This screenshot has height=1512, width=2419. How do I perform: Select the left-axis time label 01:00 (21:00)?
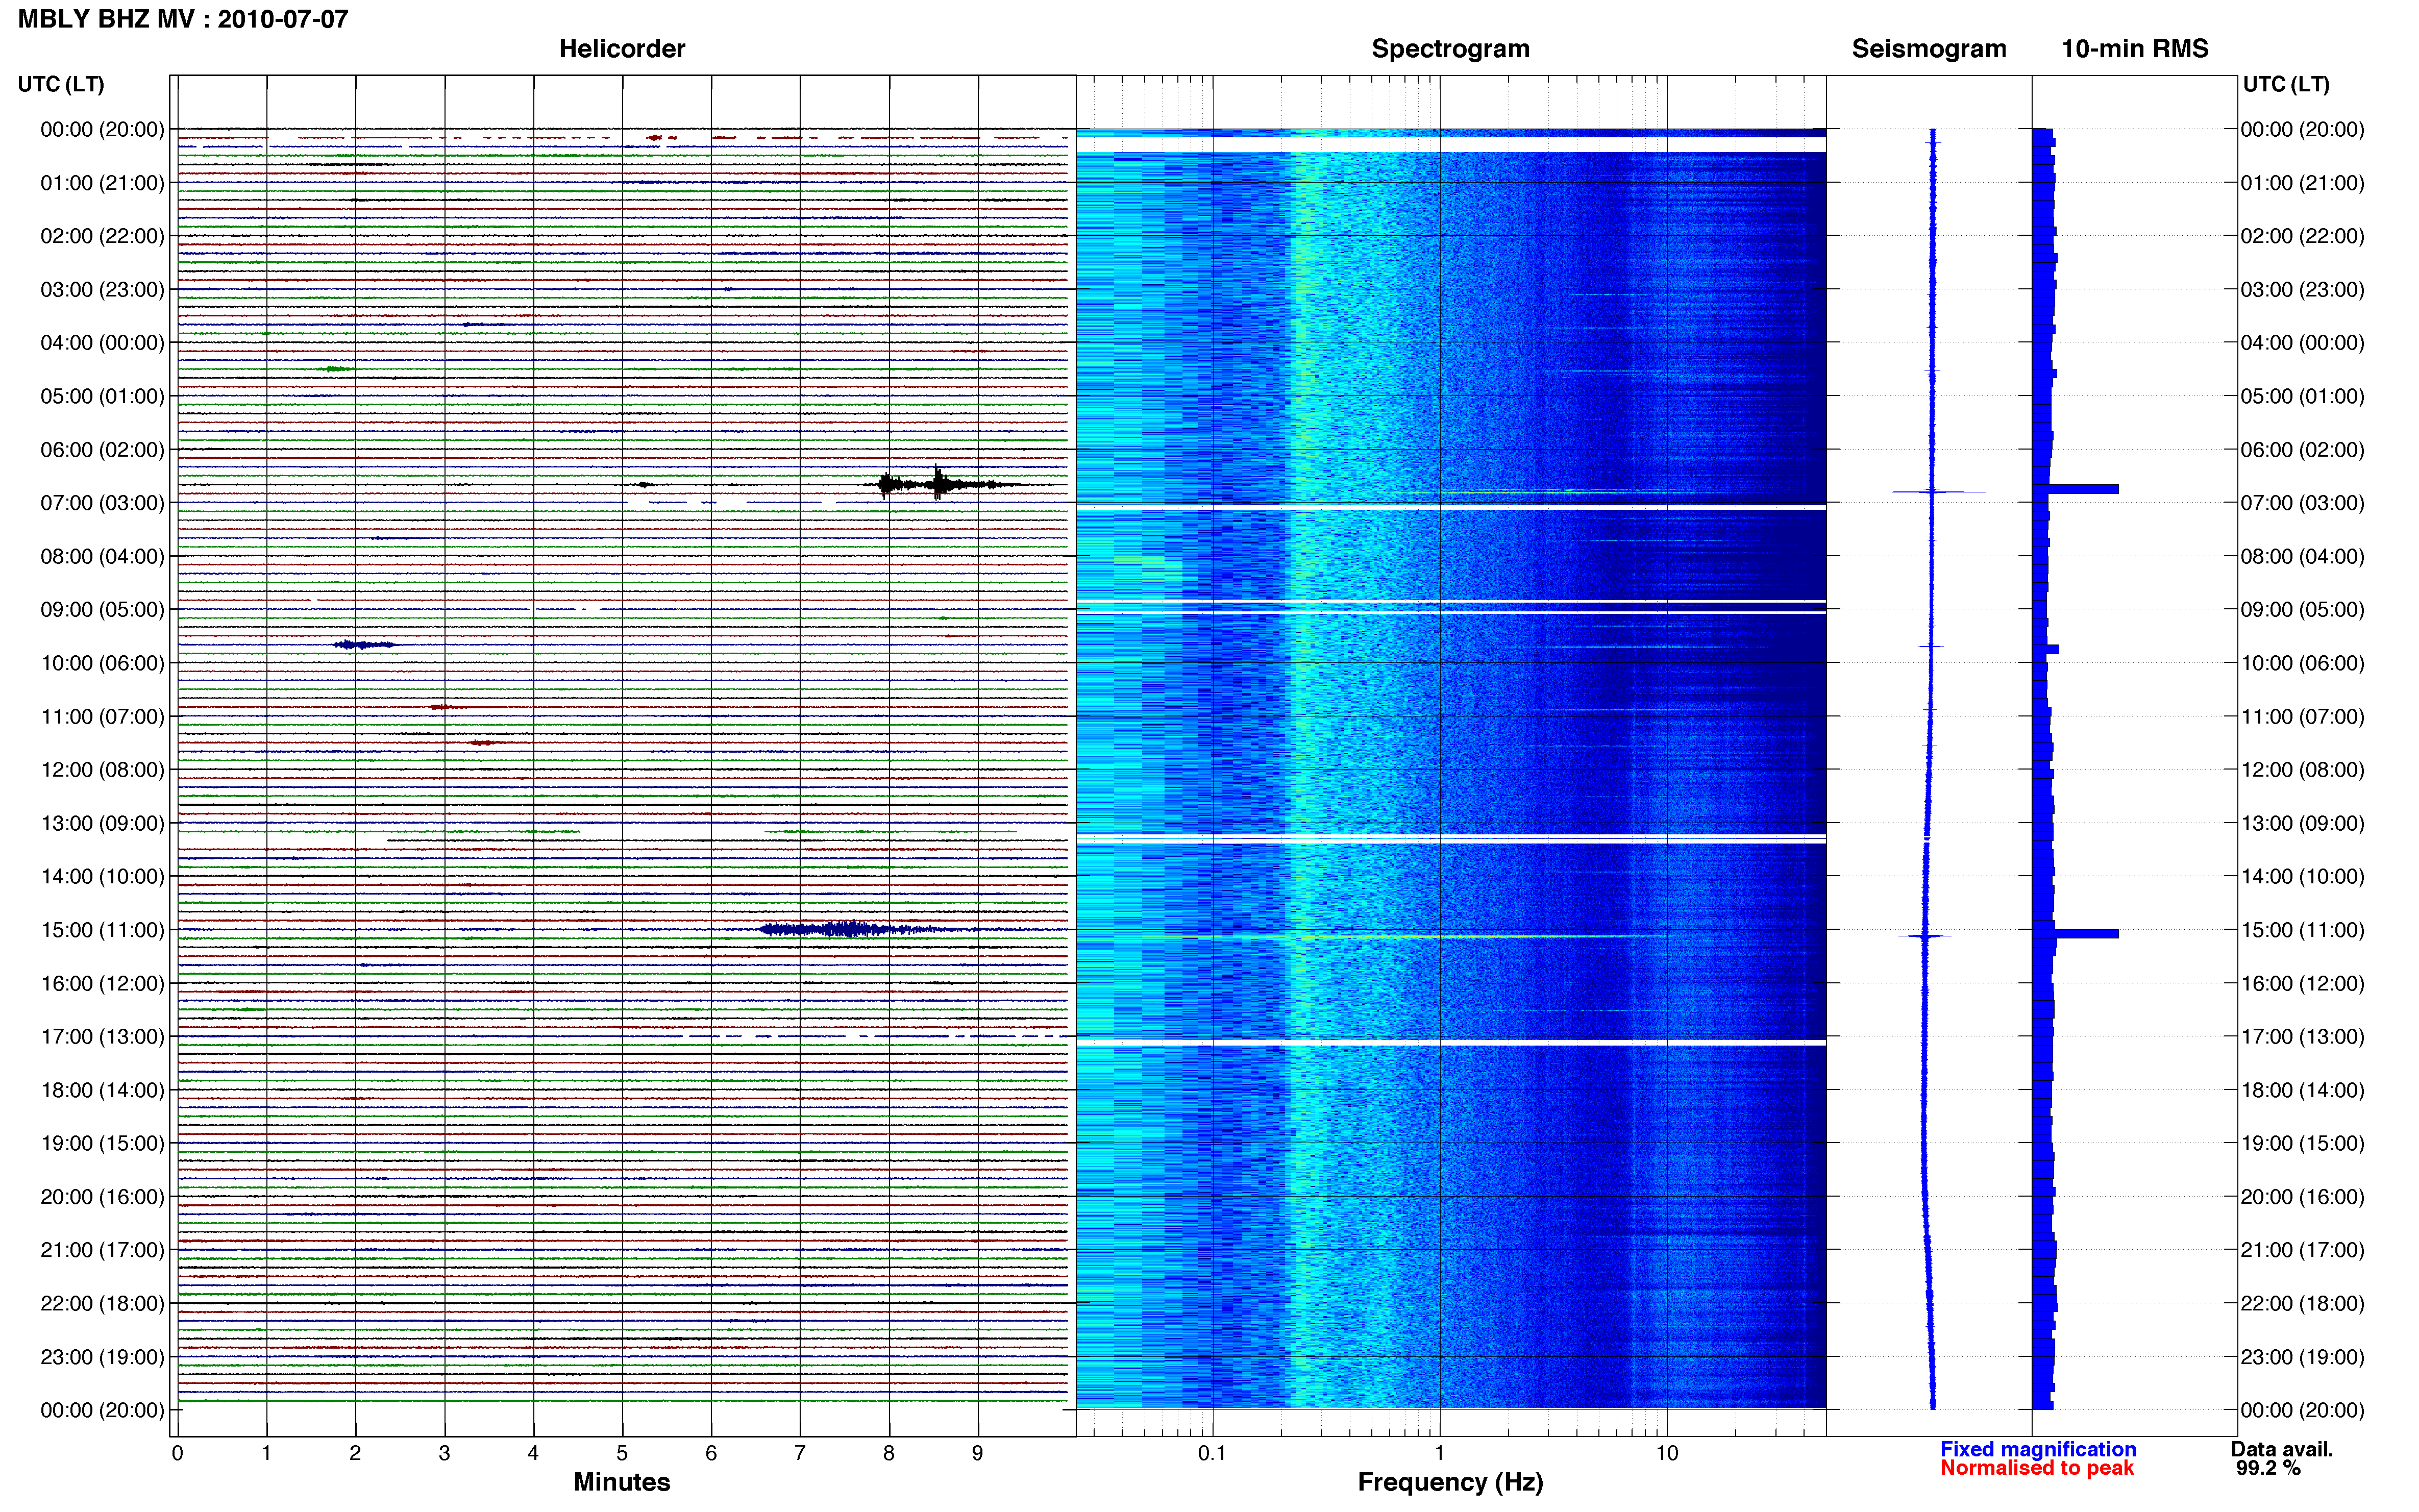coord(102,183)
